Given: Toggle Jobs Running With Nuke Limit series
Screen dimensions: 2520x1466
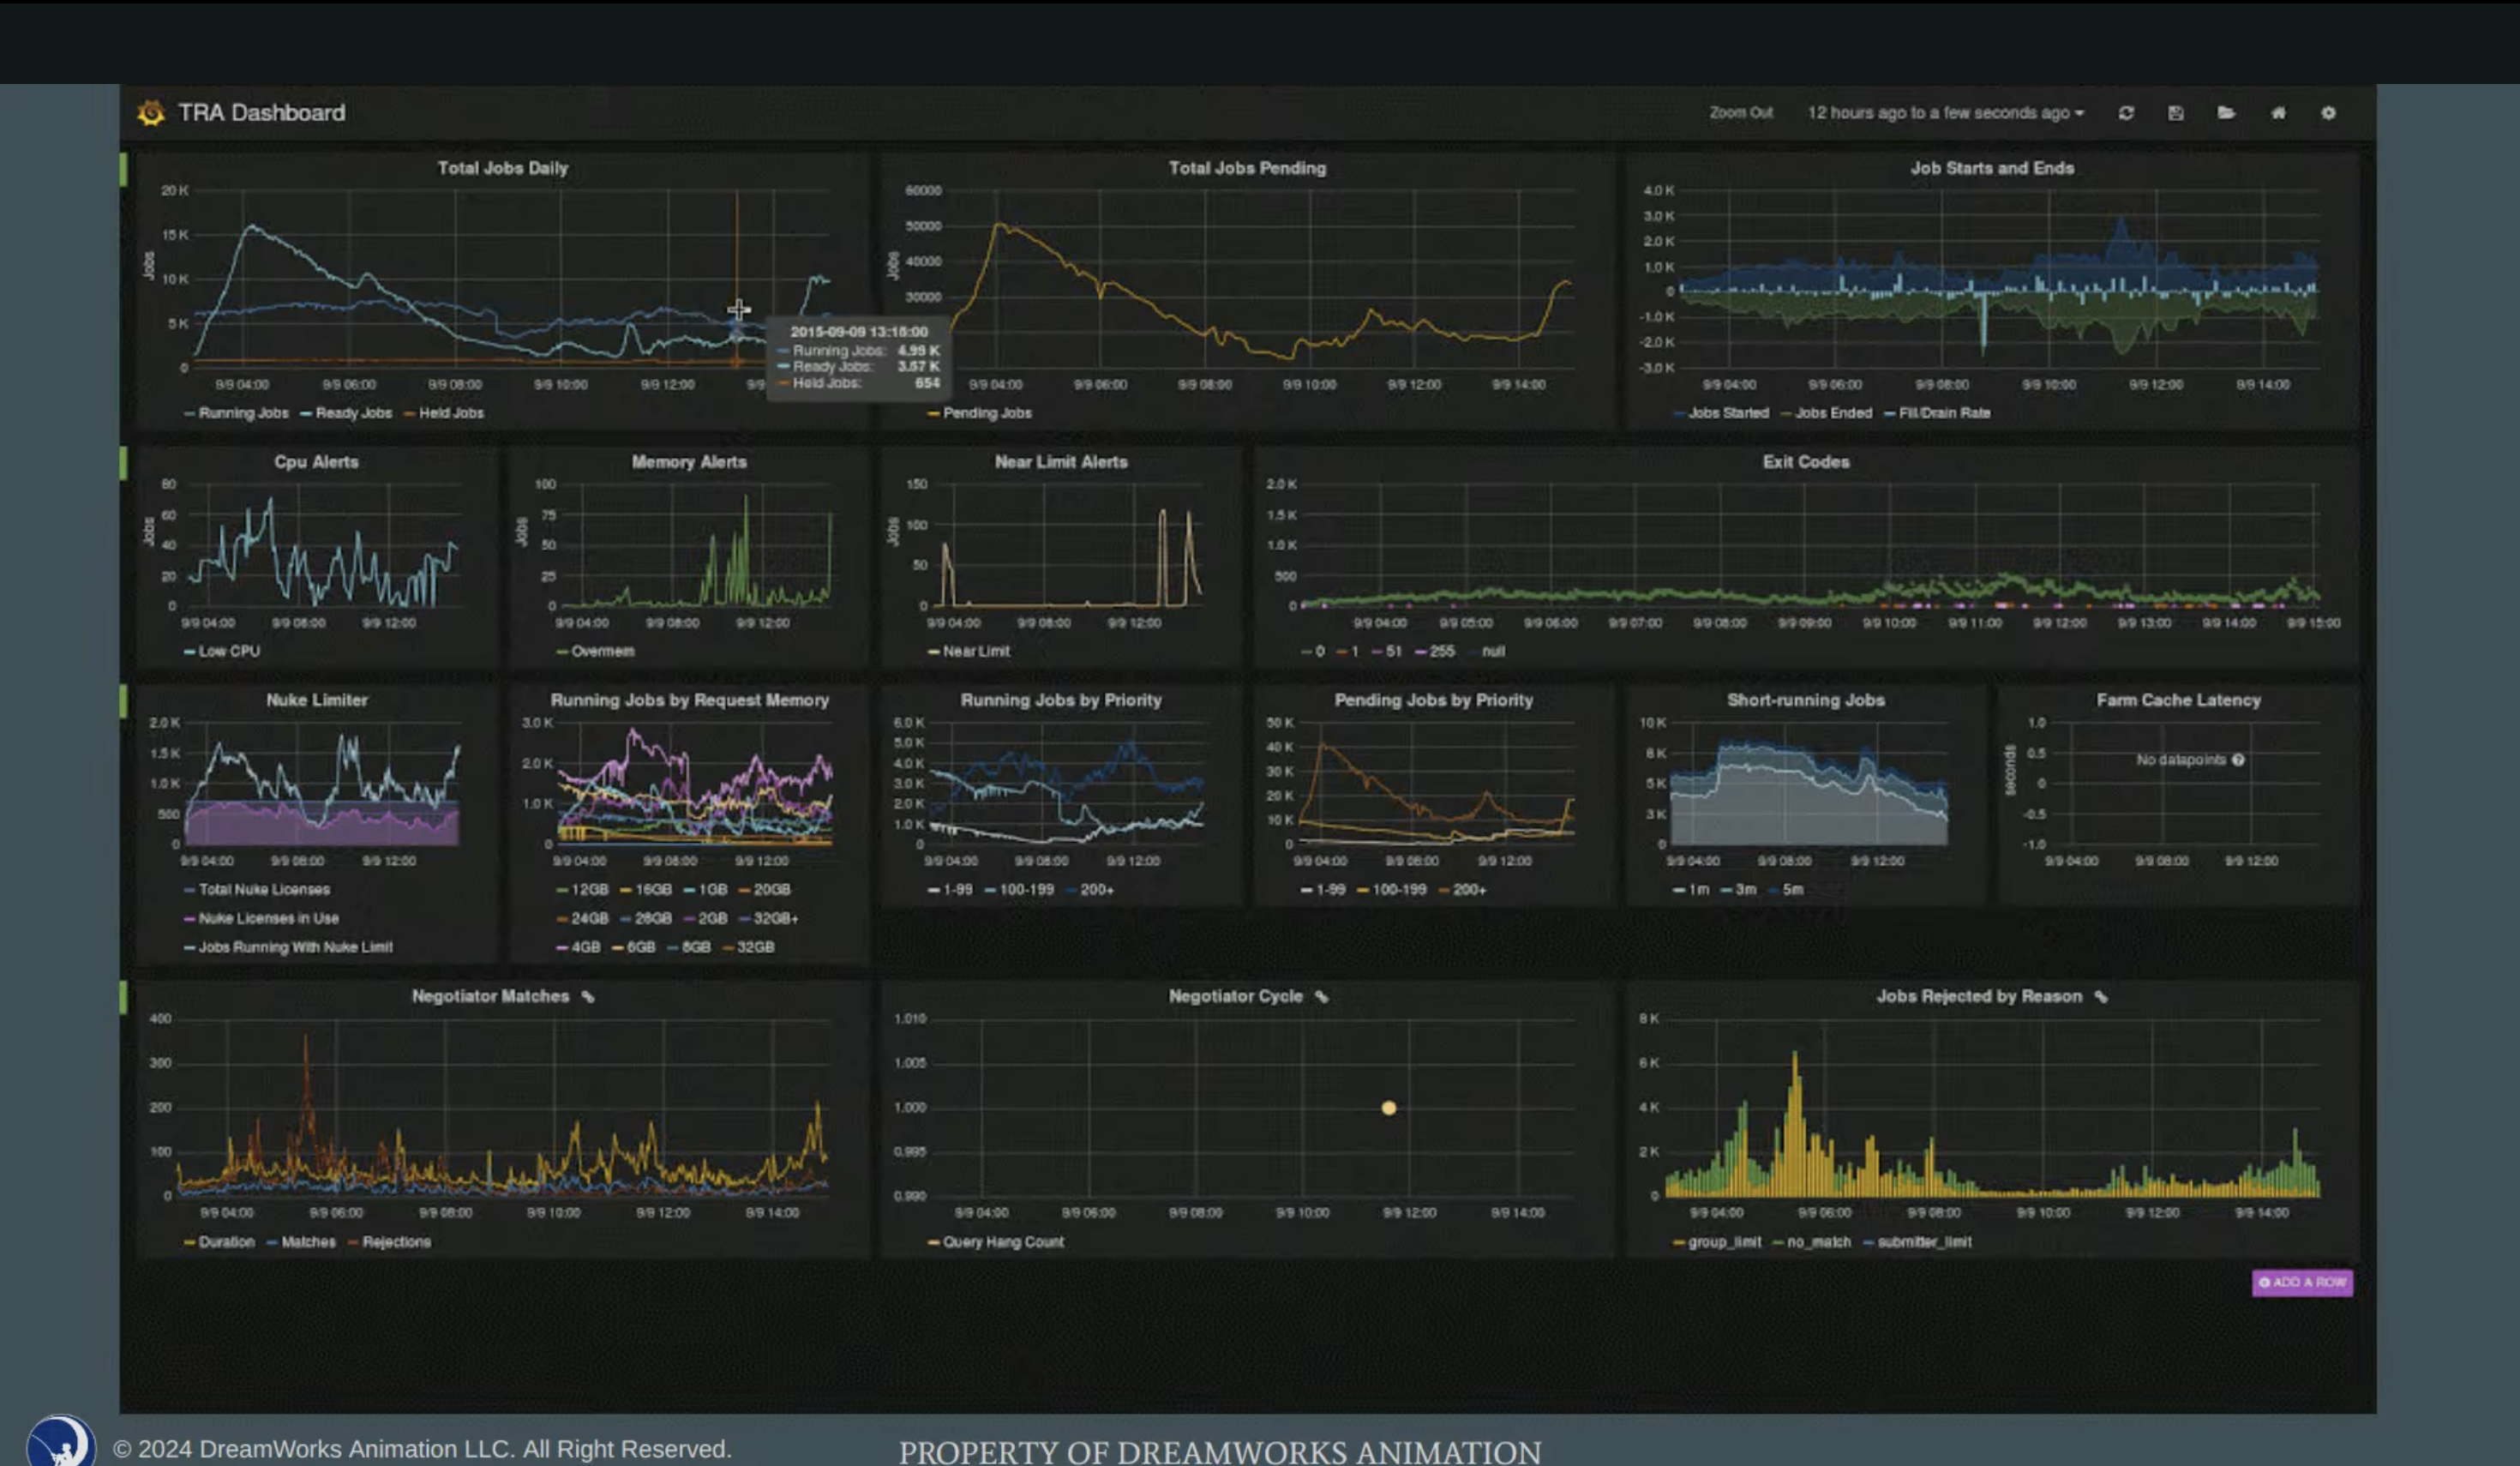Looking at the screenshot, I should (x=295, y=947).
